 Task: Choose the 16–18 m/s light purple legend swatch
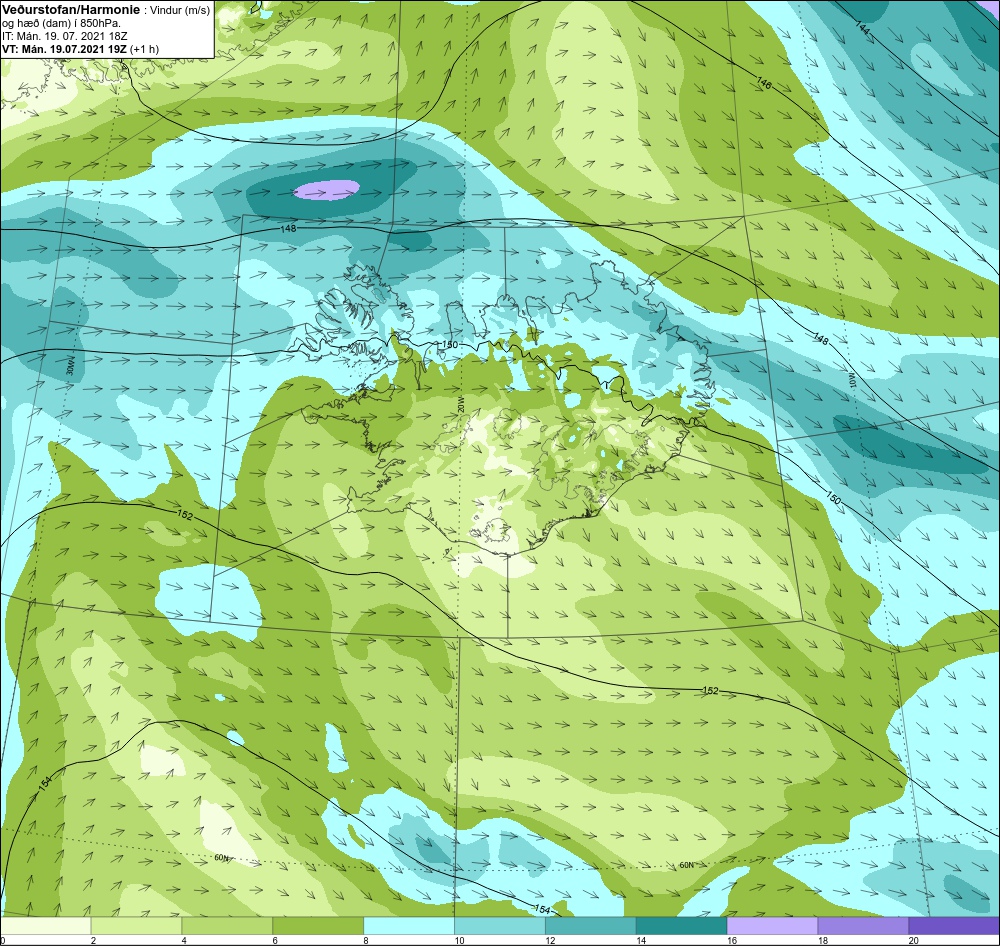[772, 926]
